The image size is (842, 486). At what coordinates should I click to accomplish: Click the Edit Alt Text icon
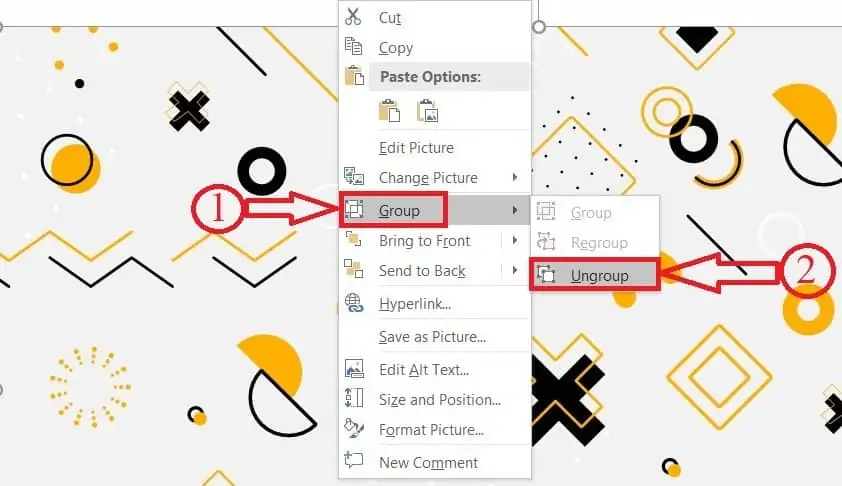click(x=353, y=368)
